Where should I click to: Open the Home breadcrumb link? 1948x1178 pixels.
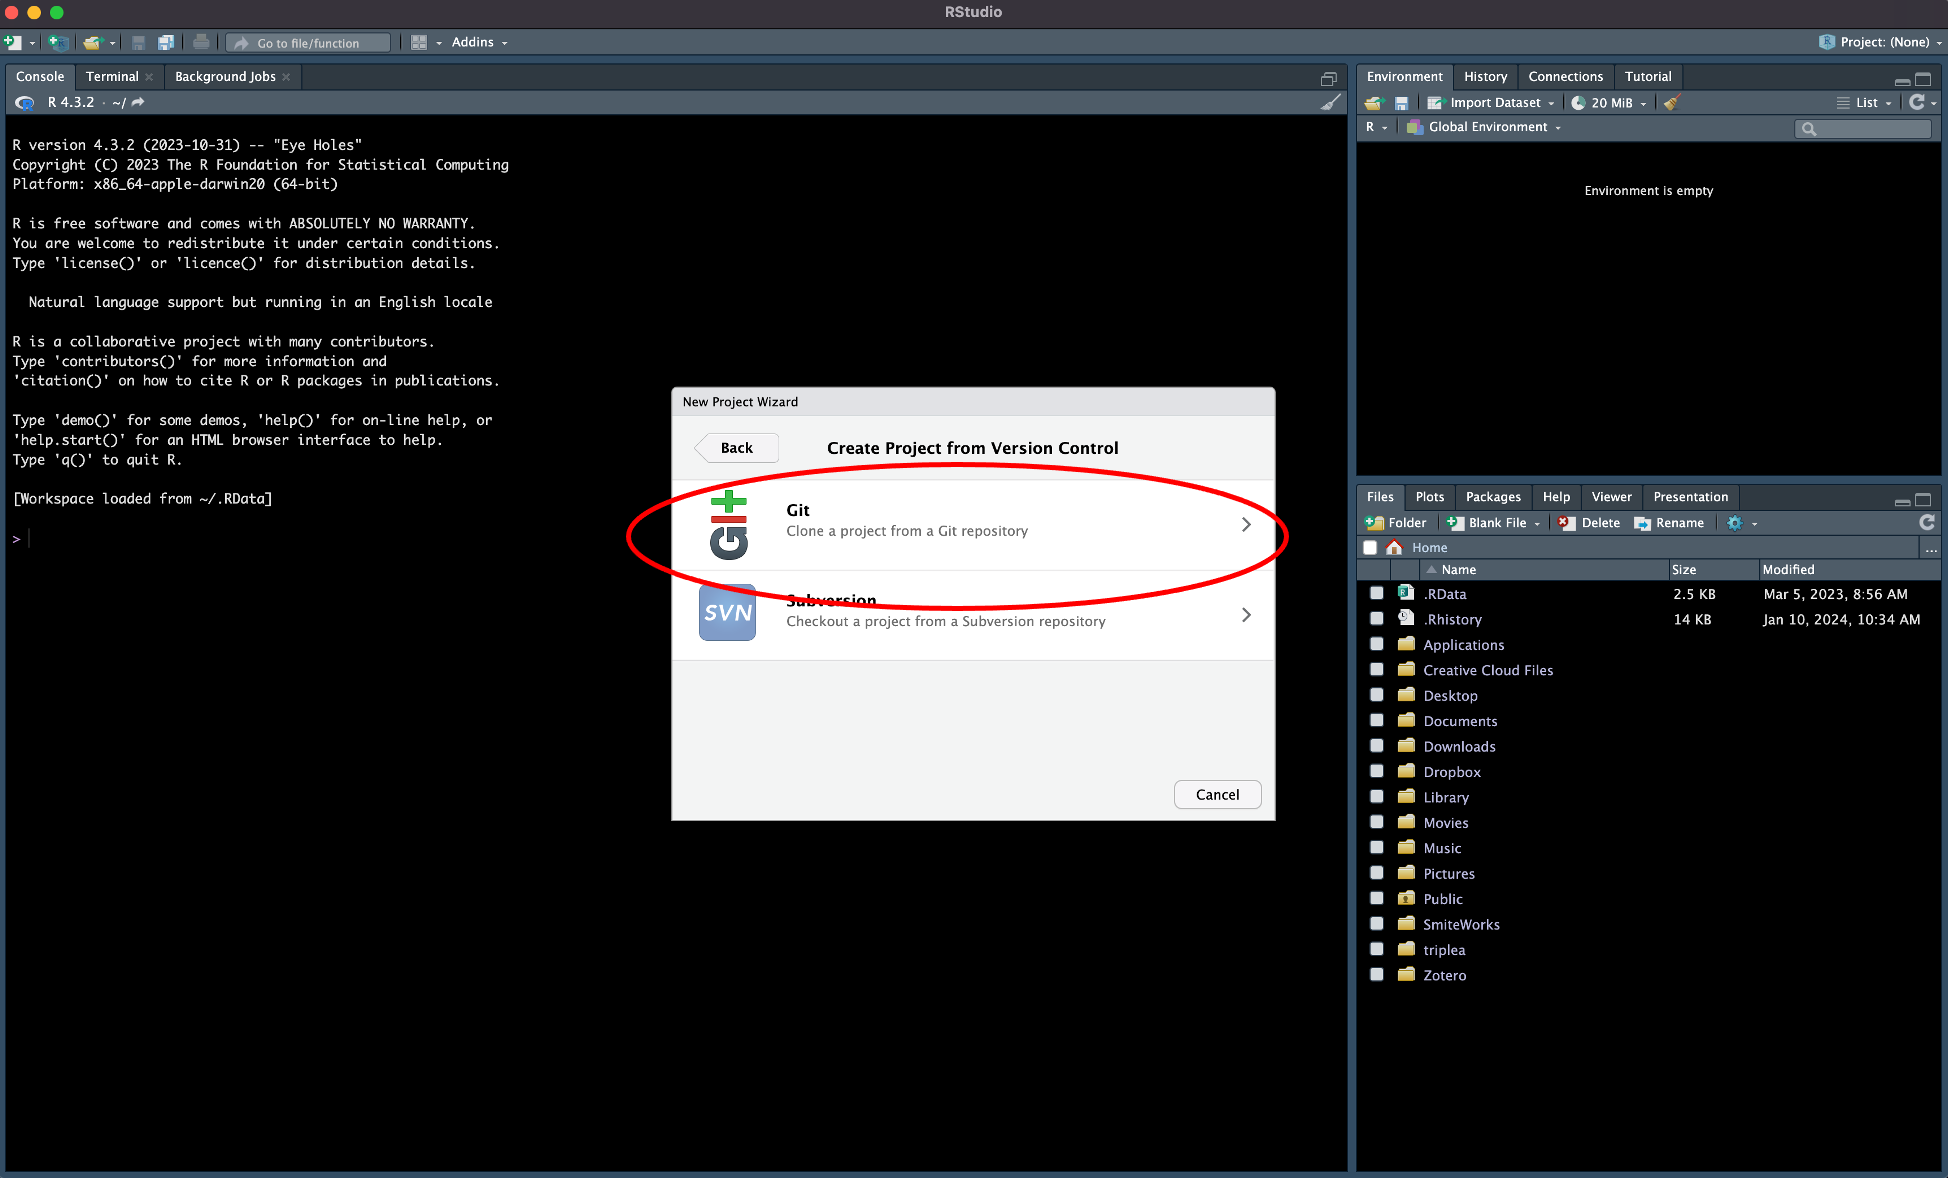1429,547
